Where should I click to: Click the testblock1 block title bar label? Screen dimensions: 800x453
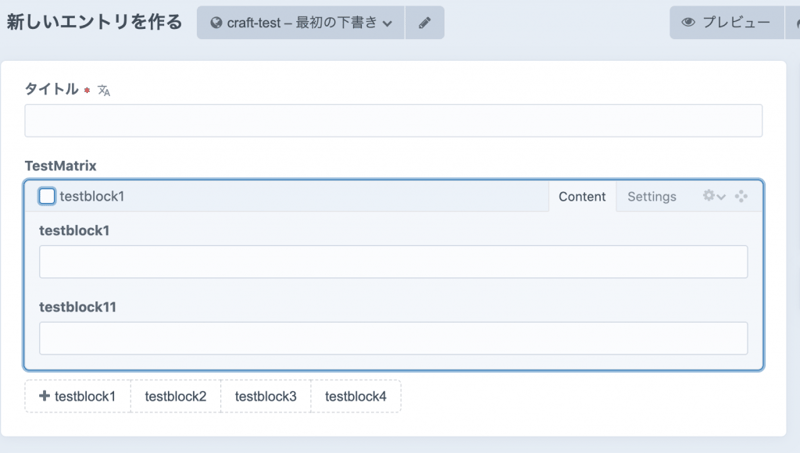(x=92, y=196)
